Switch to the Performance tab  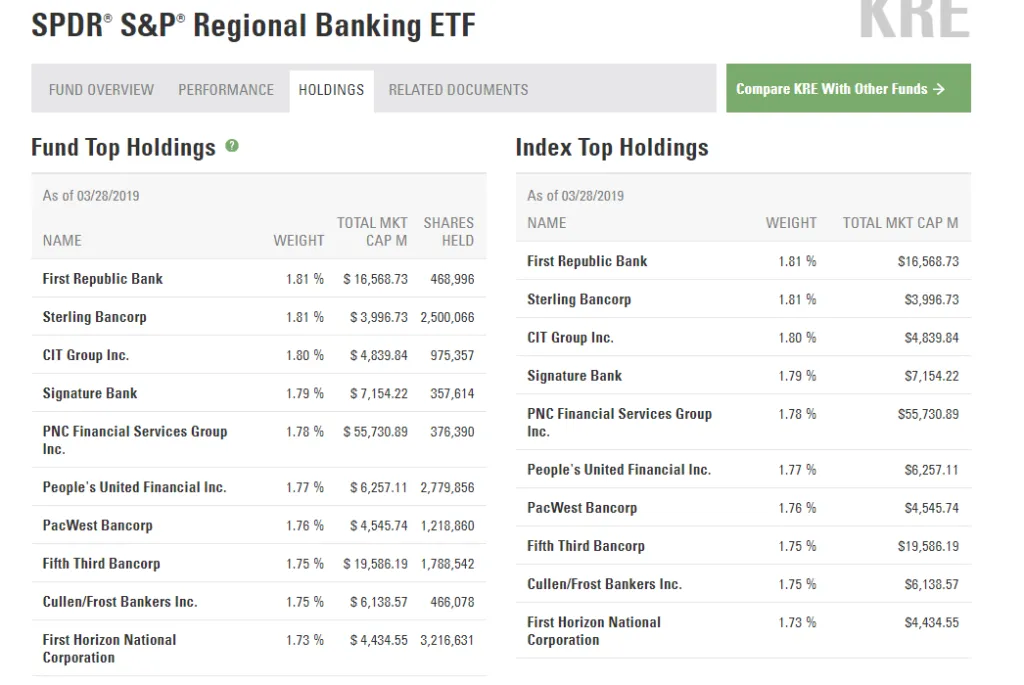pyautogui.click(x=226, y=90)
